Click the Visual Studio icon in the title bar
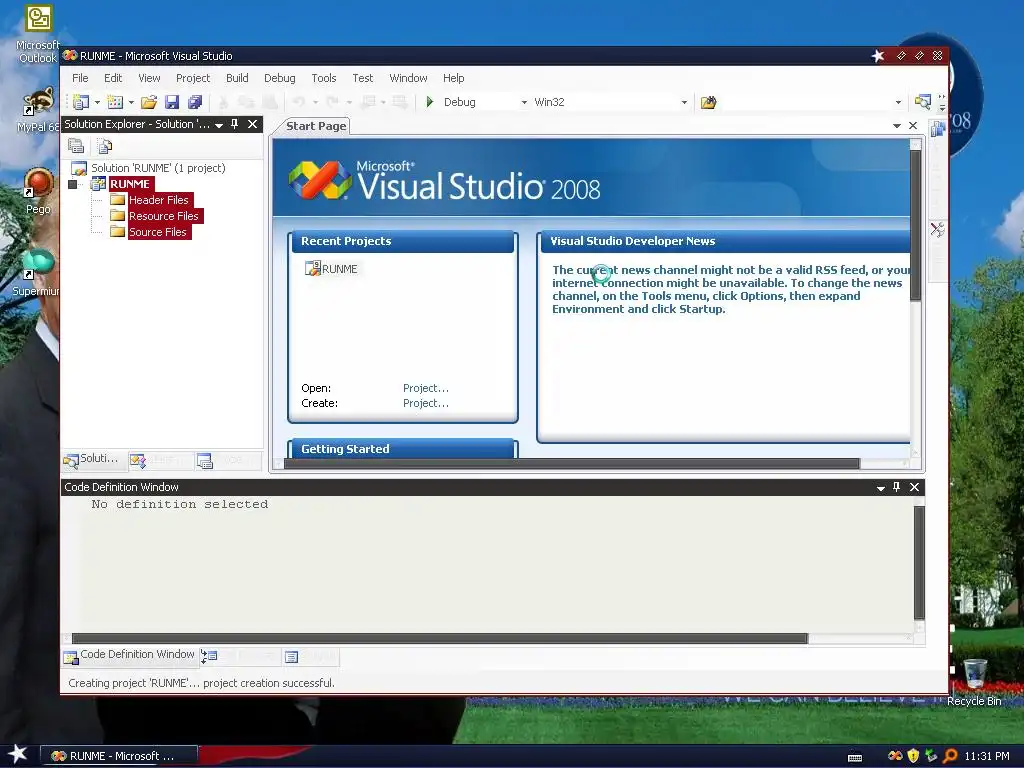Image resolution: width=1024 pixels, height=768 pixels. (x=70, y=56)
